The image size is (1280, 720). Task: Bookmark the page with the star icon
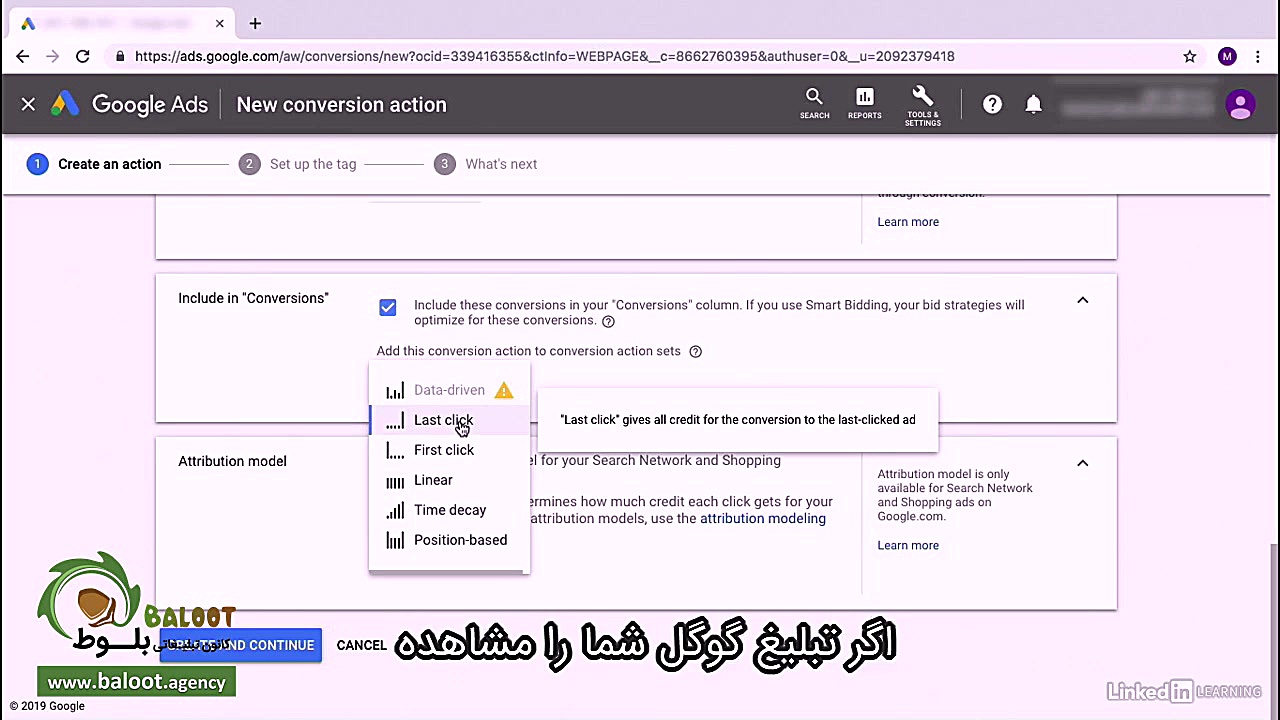[1190, 57]
